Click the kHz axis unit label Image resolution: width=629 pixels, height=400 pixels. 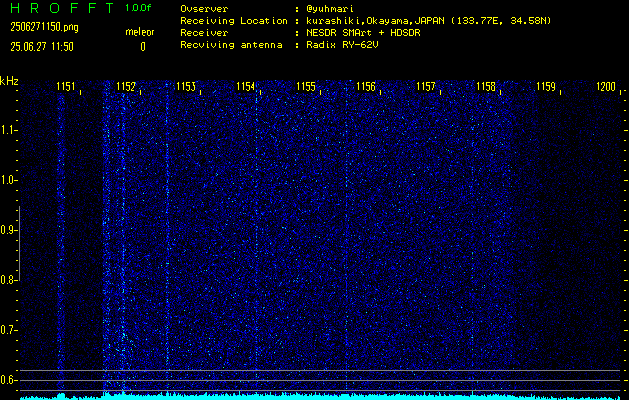pyautogui.click(x=9, y=81)
